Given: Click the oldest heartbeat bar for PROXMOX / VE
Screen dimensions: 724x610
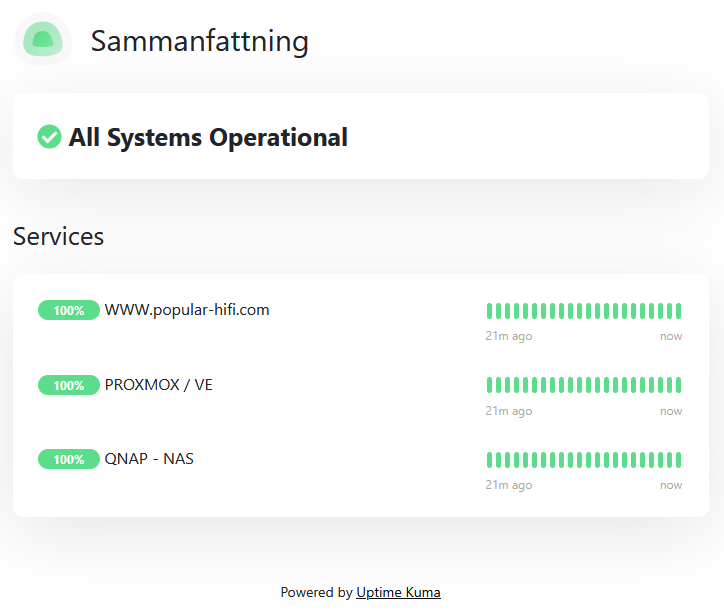Looking at the screenshot, I should [489, 385].
